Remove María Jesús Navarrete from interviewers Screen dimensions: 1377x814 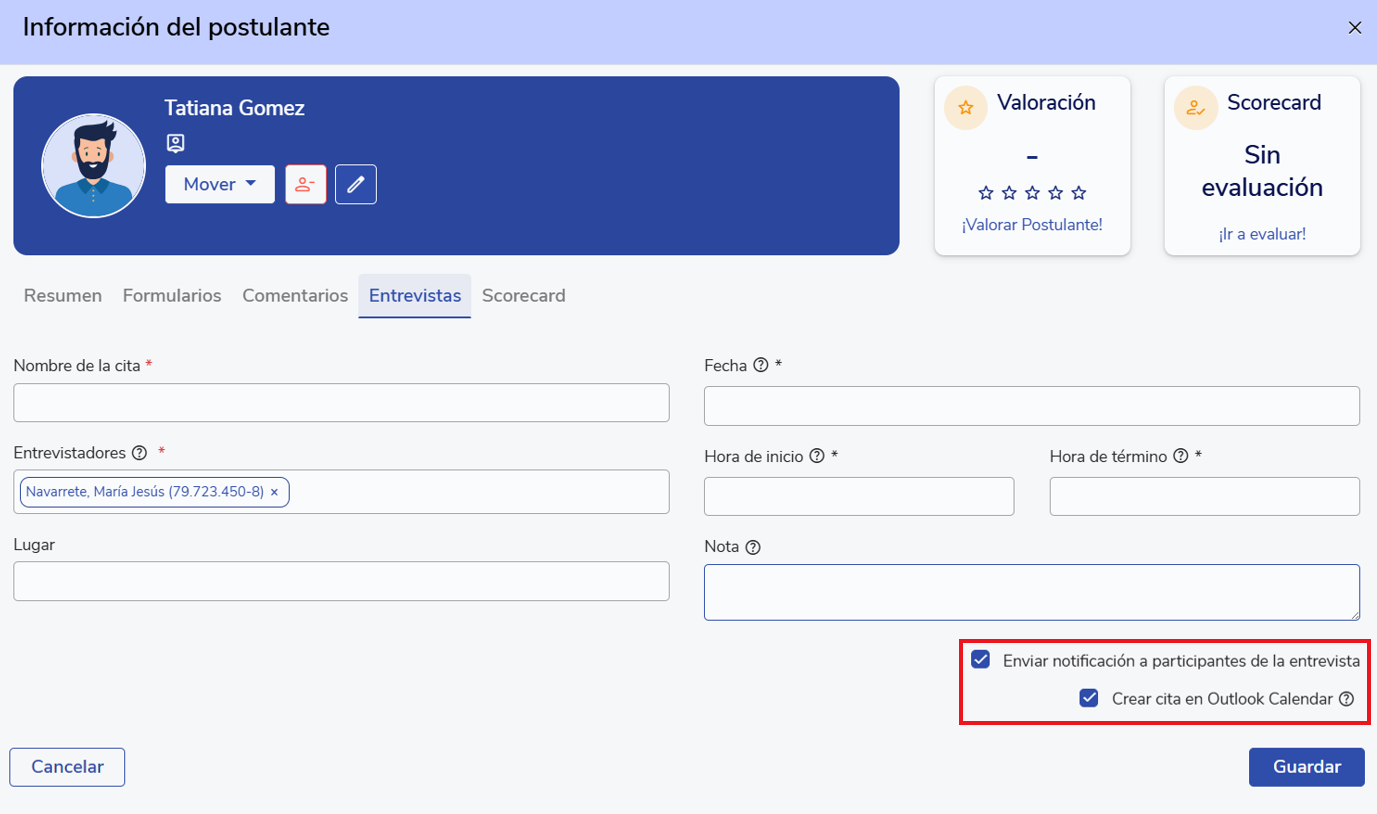(274, 492)
